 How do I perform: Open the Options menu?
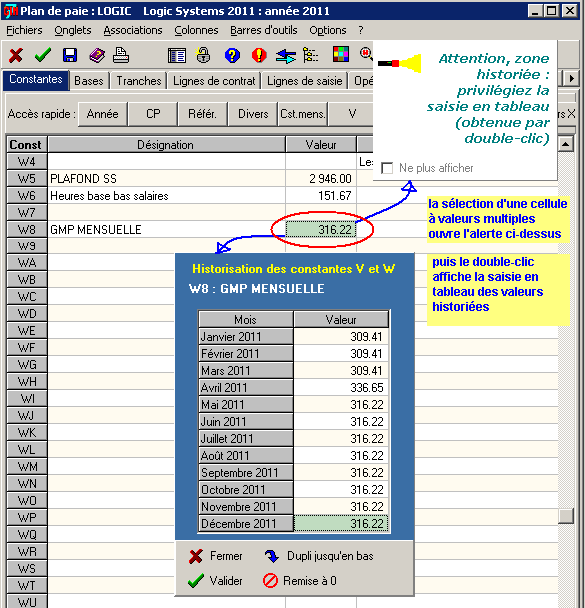click(x=328, y=30)
